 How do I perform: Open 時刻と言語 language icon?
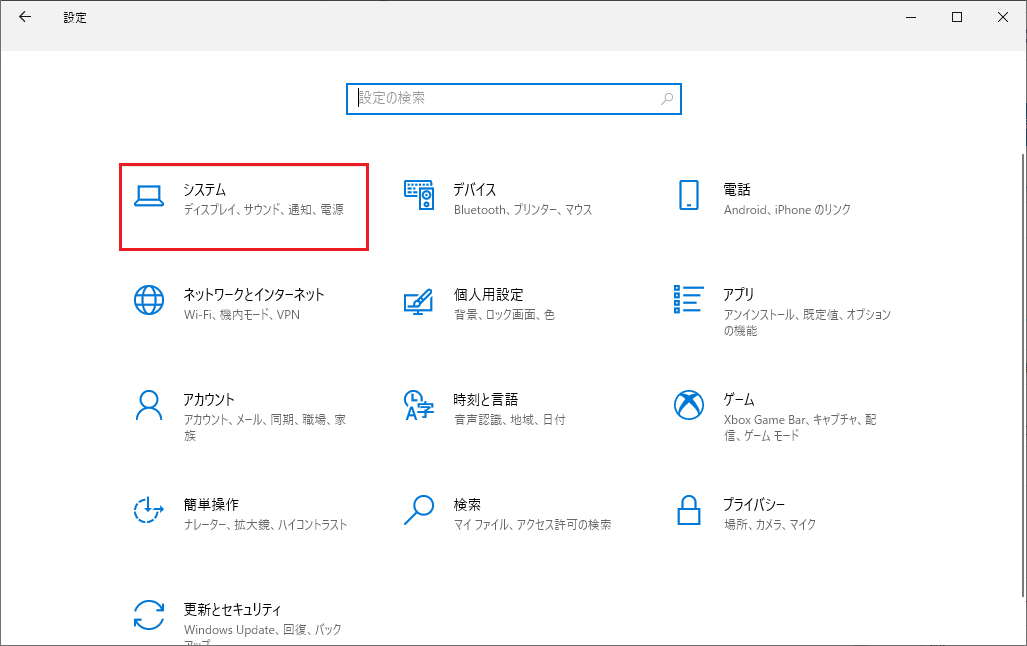pos(418,405)
